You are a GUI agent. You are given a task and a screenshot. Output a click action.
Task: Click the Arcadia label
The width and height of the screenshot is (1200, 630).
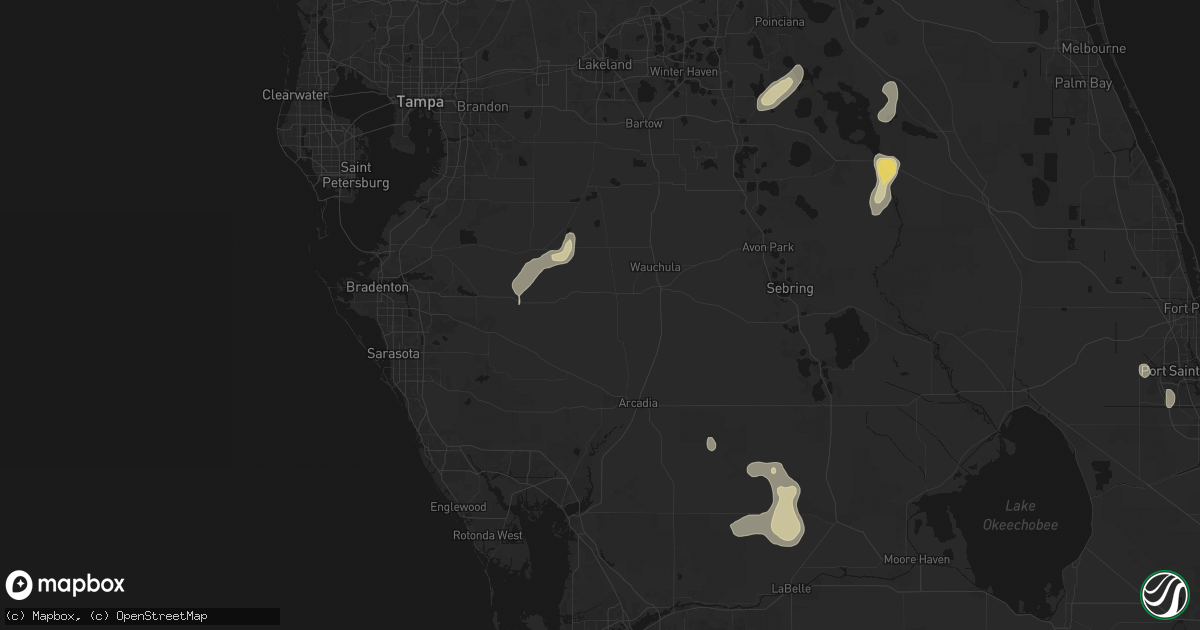pyautogui.click(x=638, y=403)
